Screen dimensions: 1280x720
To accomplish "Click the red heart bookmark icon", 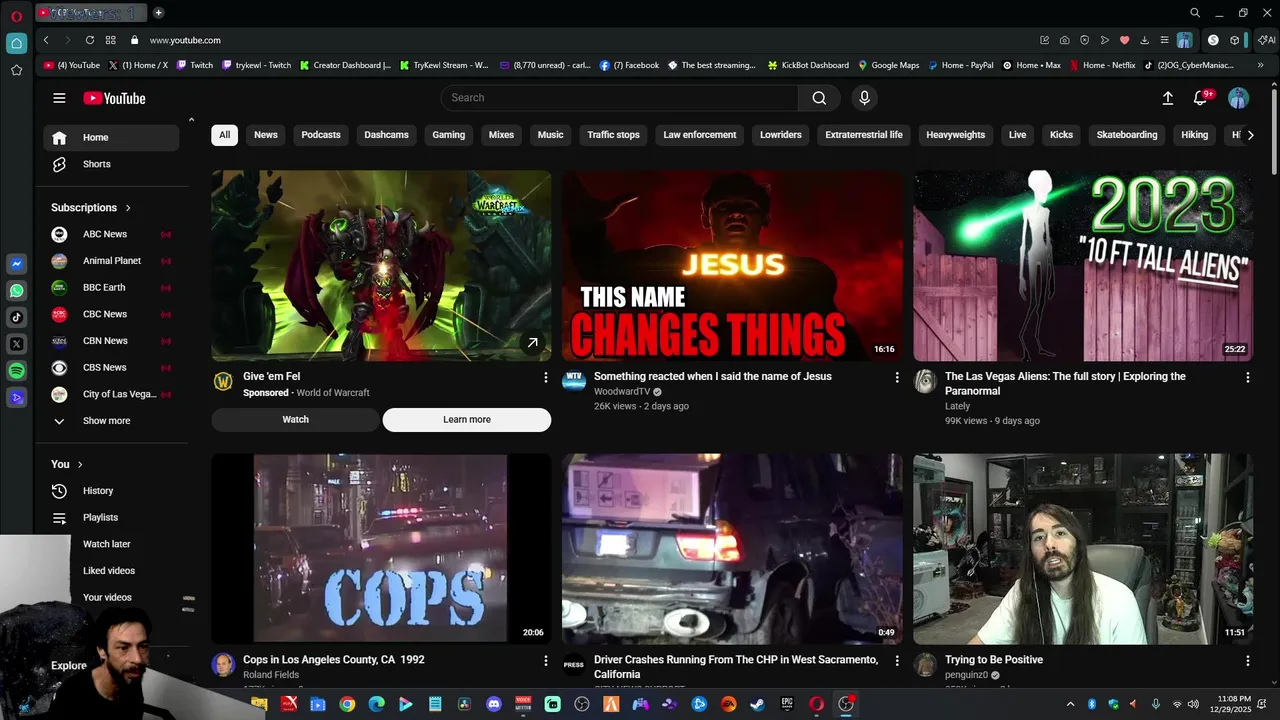I will pos(1124,40).
